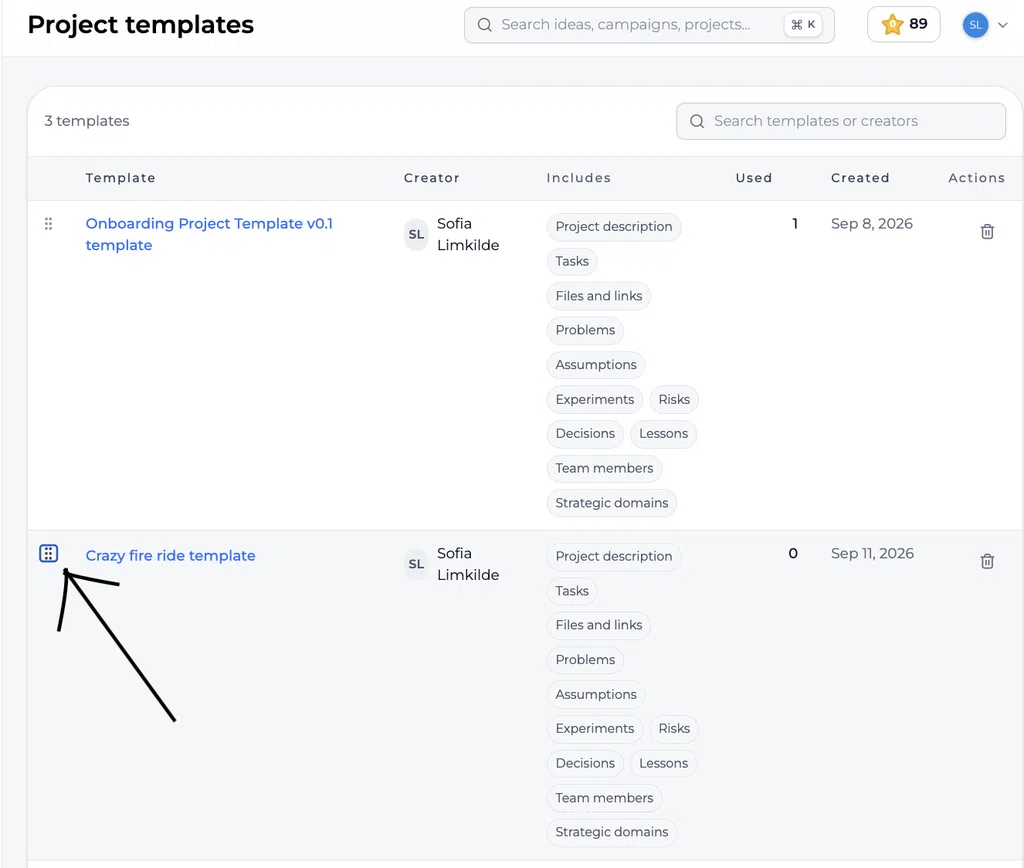Click the Files and links tag in Crazy fire ride row
Viewport: 1024px width, 868px height.
[x=599, y=625]
